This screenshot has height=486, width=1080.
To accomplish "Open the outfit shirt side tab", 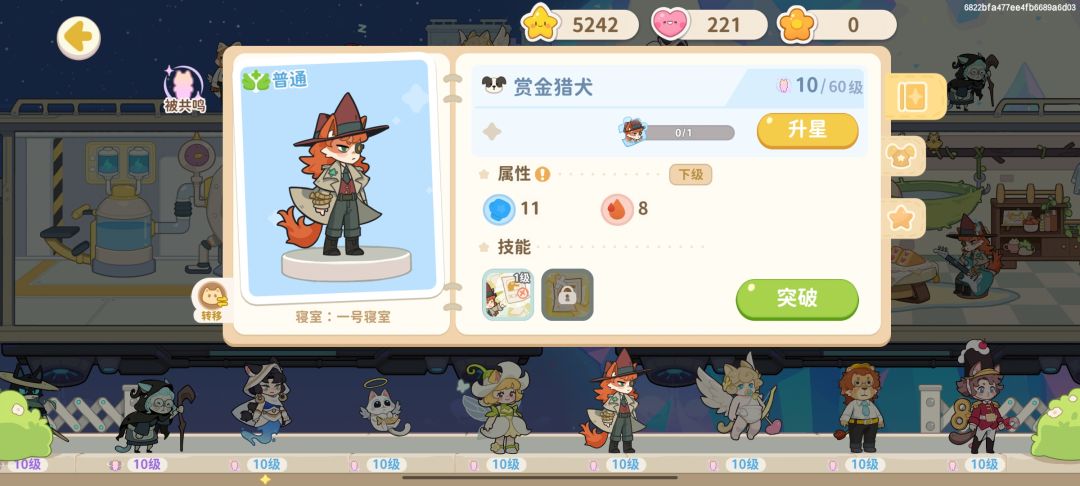I will [x=903, y=156].
